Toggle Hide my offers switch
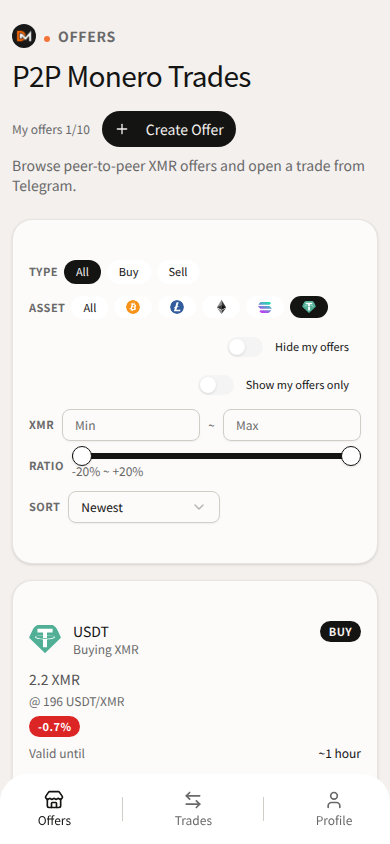This screenshot has width=390, height=844. [245, 347]
